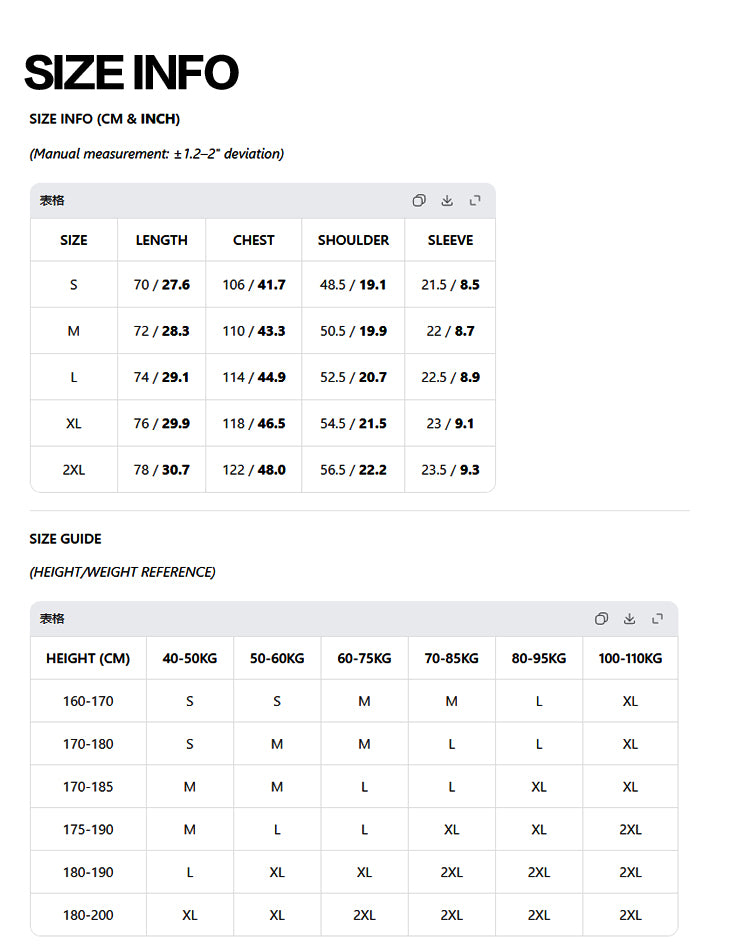
Task: Click the SHOULDER column header
Action: [353, 240]
